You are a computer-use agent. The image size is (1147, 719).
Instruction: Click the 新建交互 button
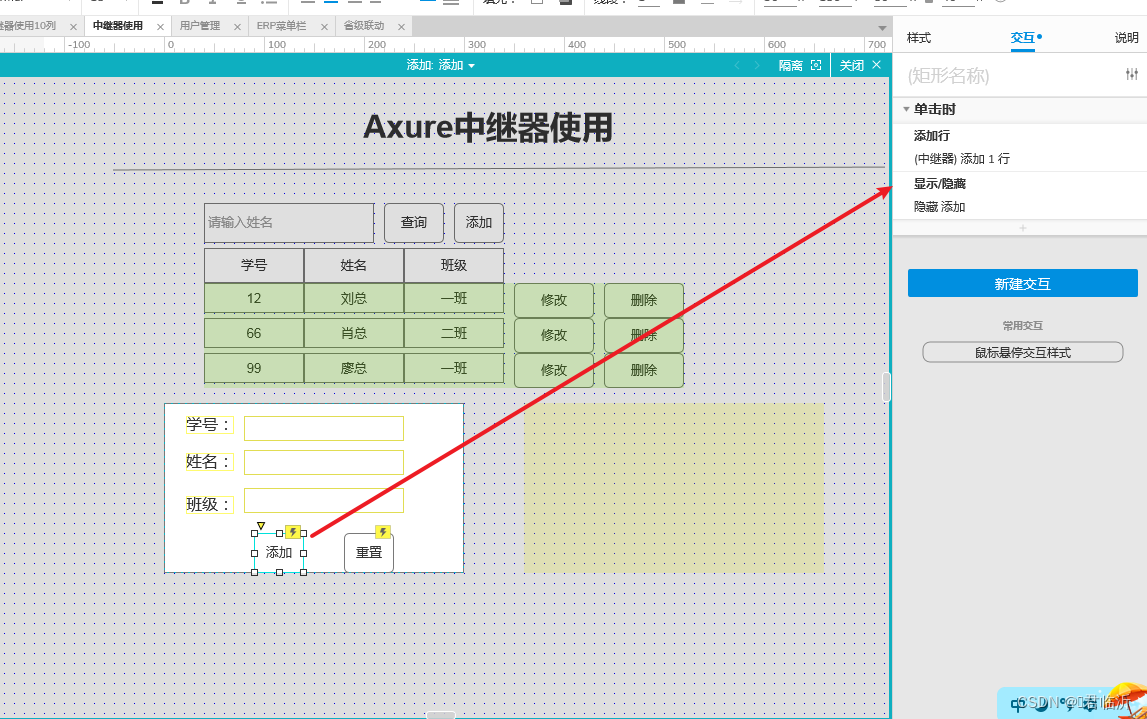tap(1023, 283)
